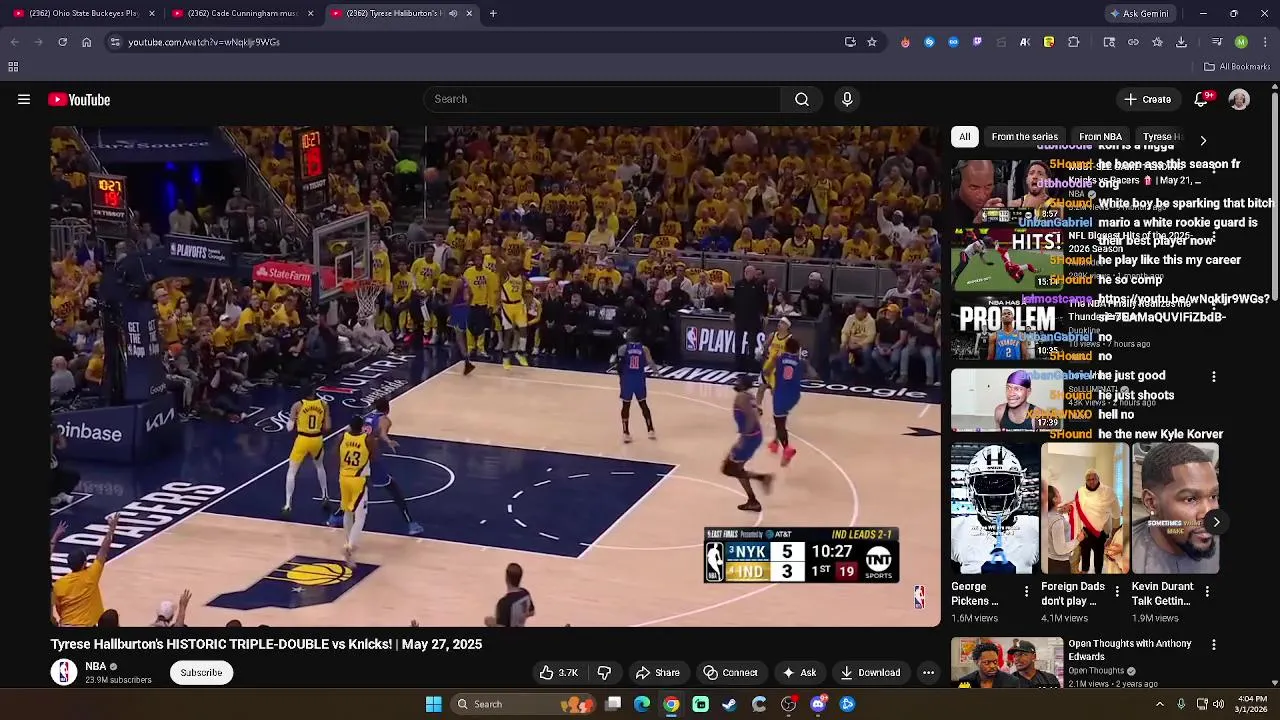The image size is (1280, 720).
Task: Subscribe to the NBA channel
Action: click(x=201, y=672)
